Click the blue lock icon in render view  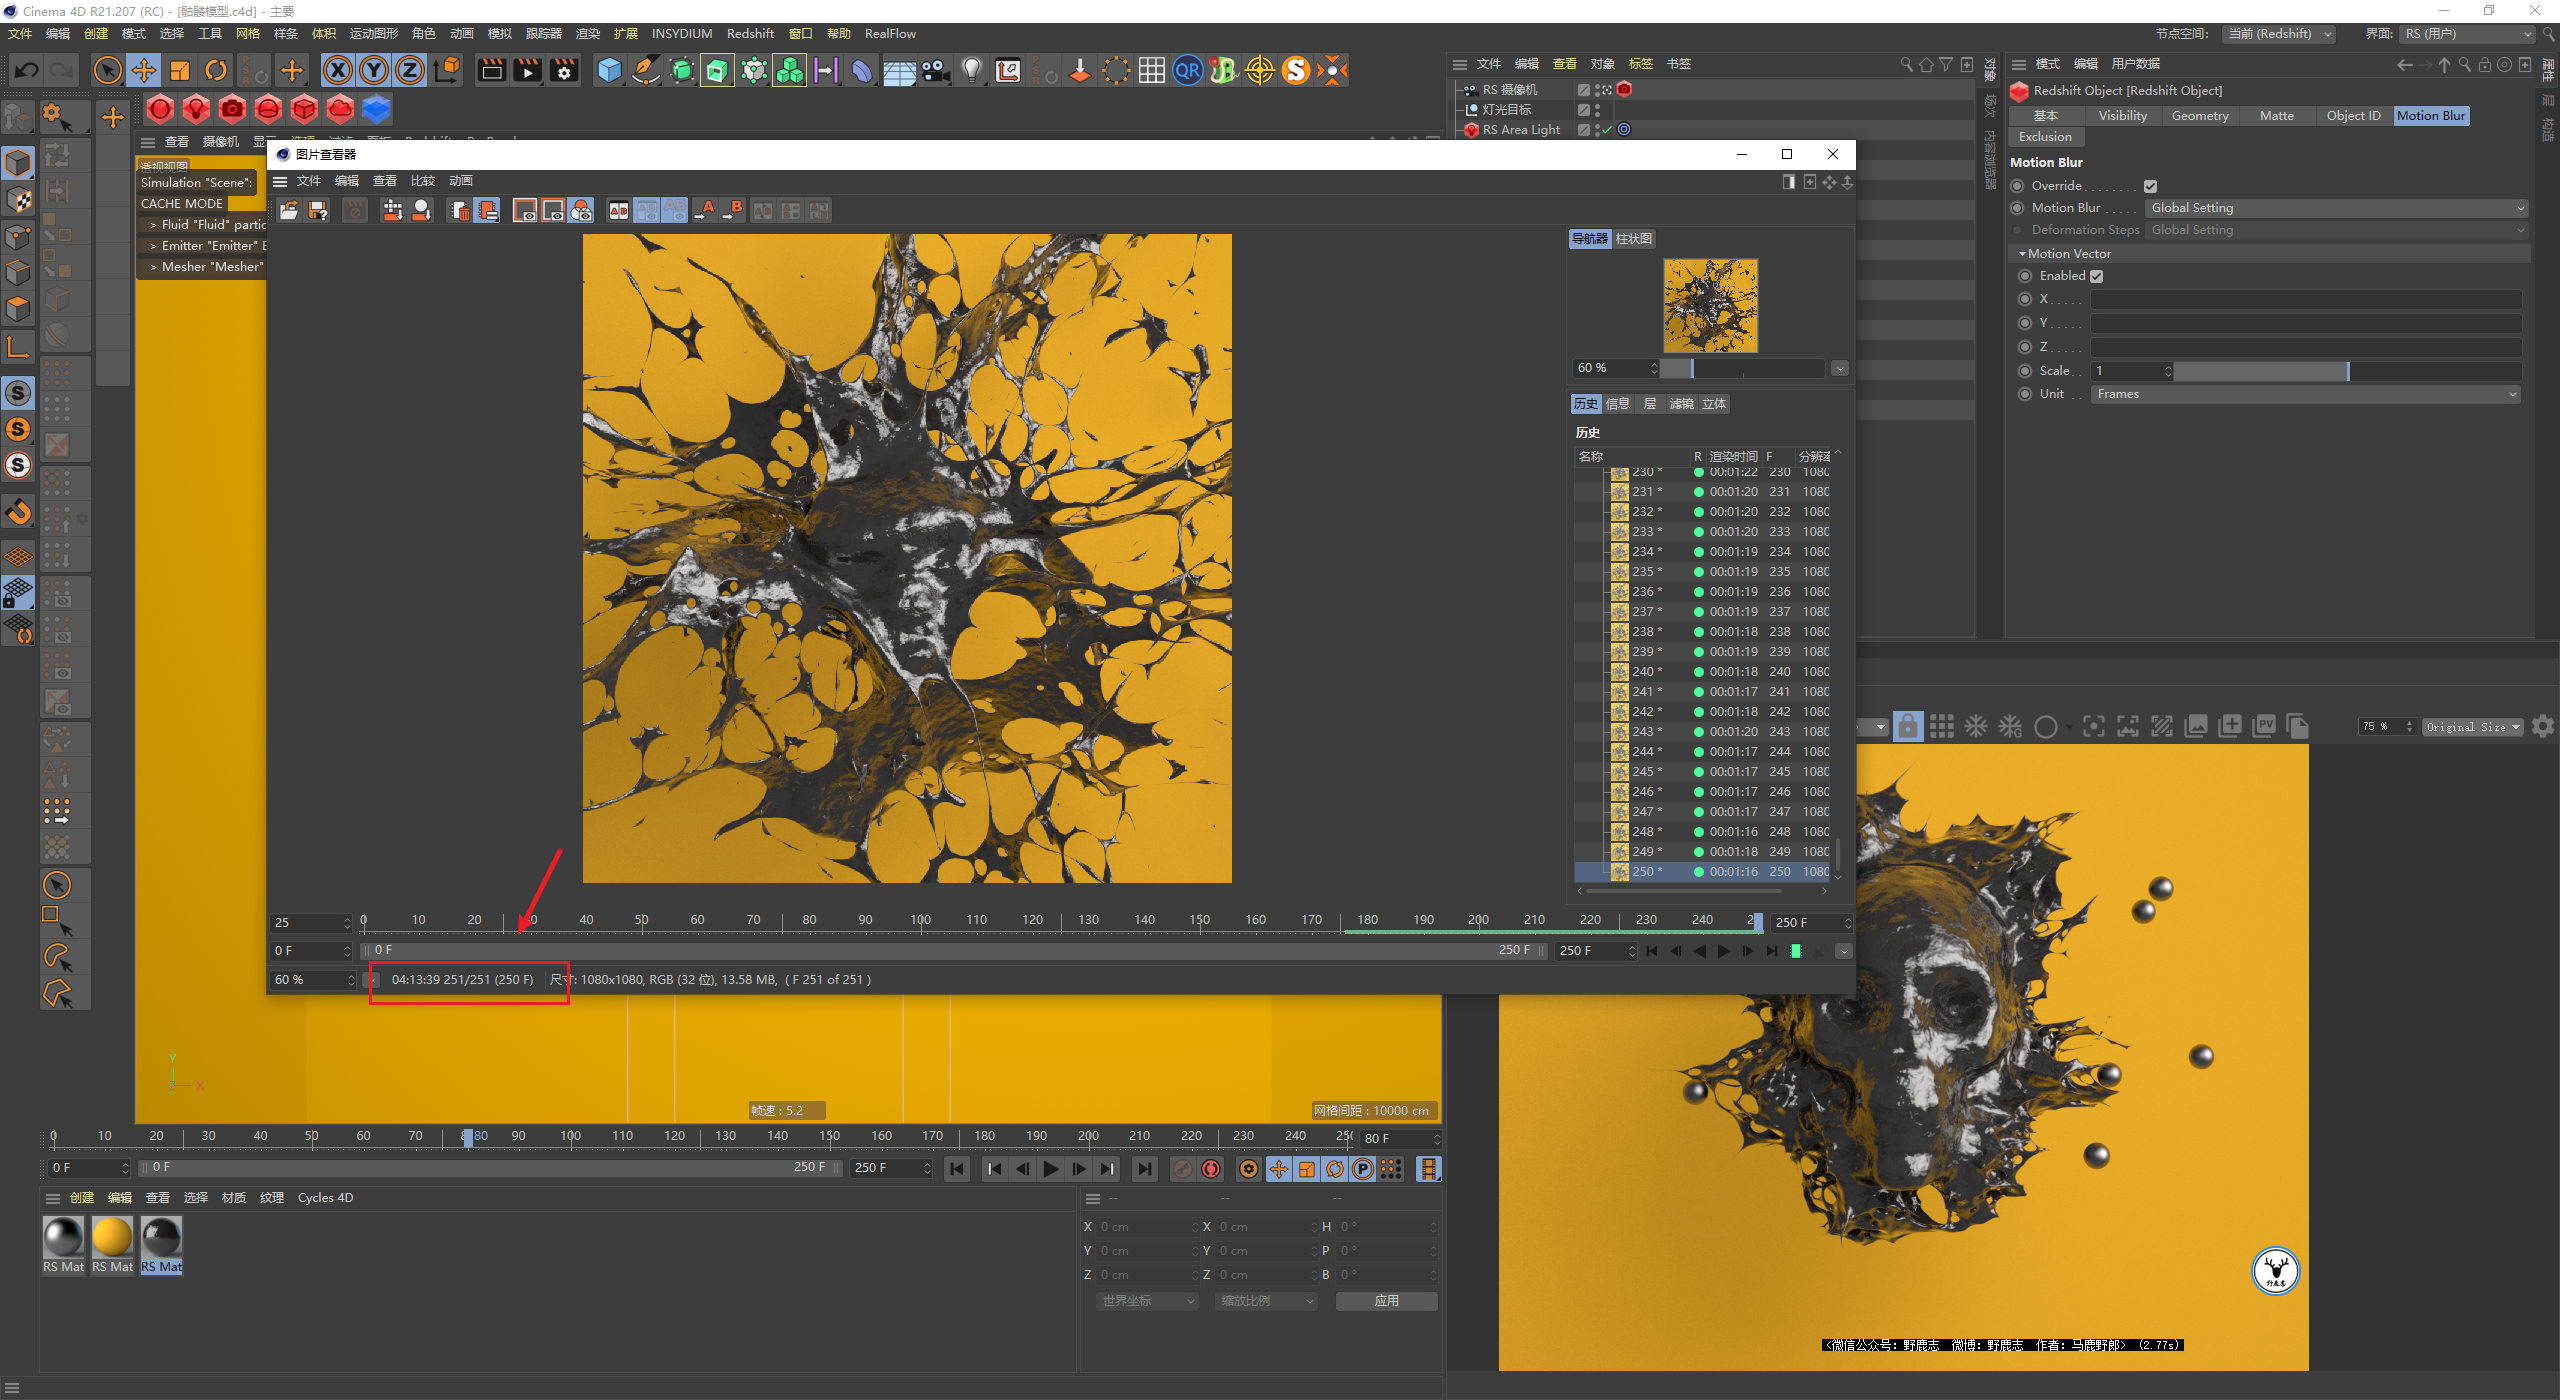(1908, 727)
